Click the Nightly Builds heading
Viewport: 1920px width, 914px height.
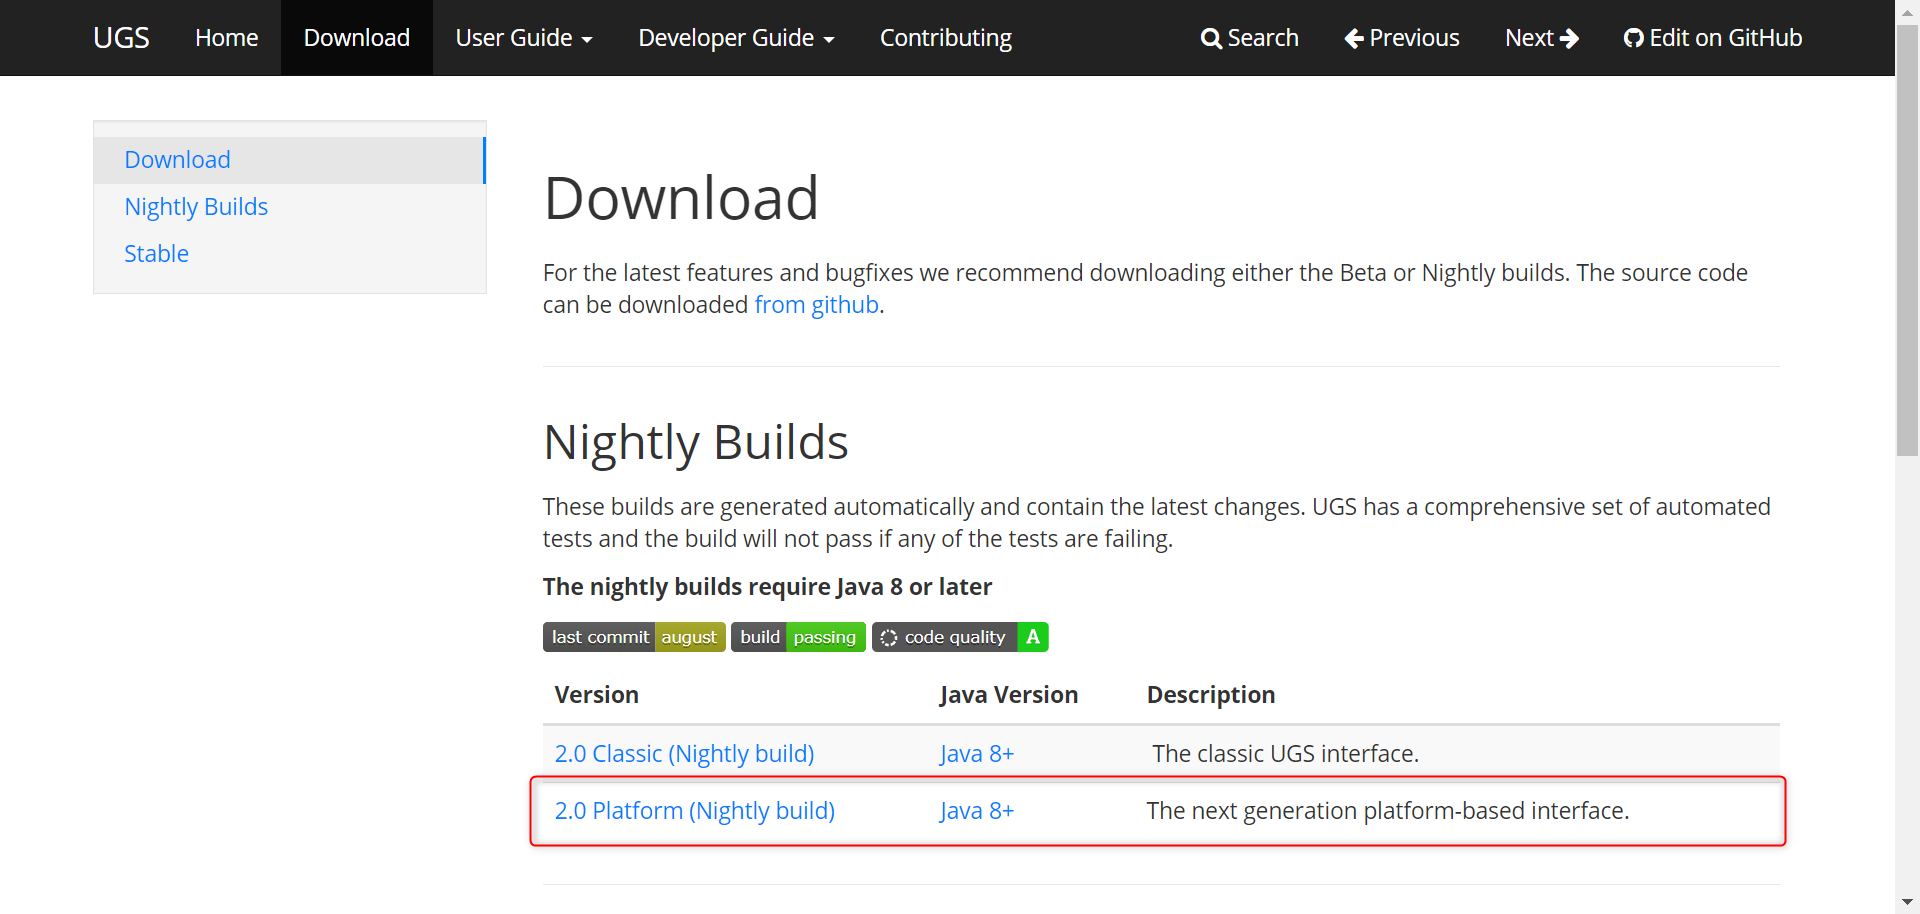pyautogui.click(x=696, y=442)
